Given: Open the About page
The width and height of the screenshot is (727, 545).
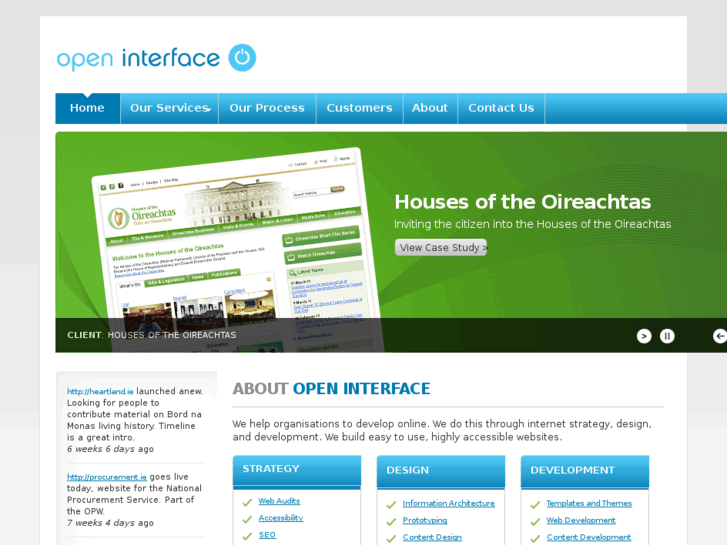Looking at the screenshot, I should (430, 108).
